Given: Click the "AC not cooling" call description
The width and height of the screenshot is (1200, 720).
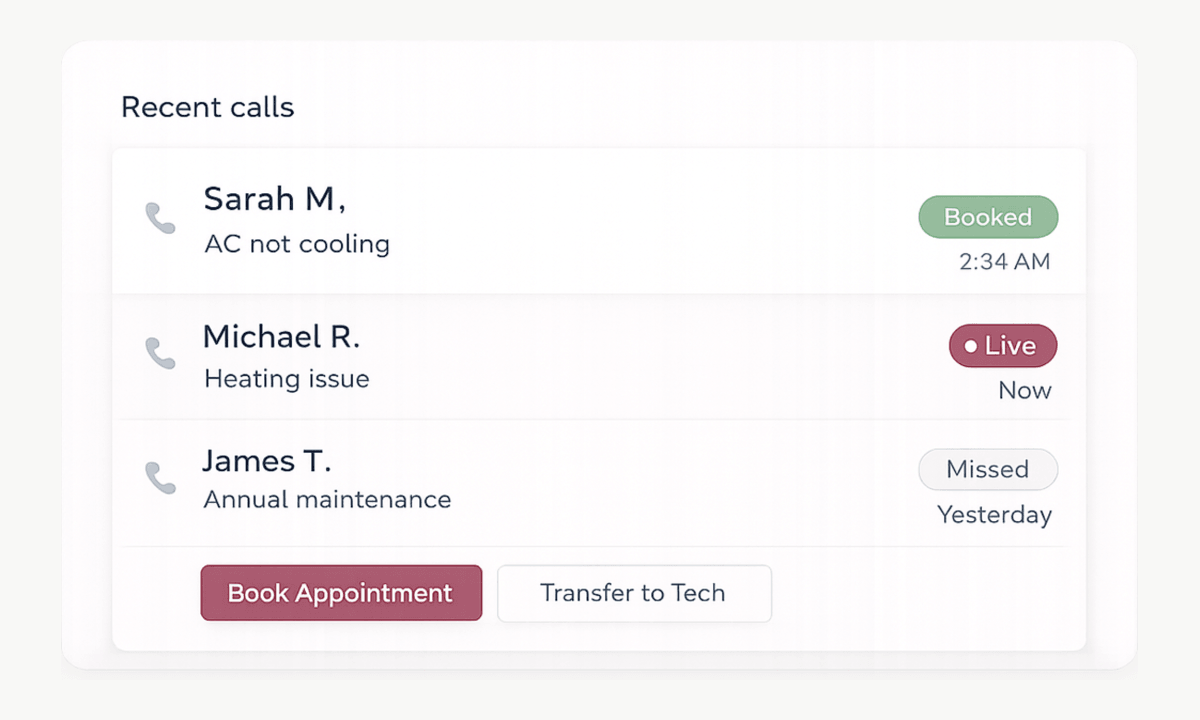Looking at the screenshot, I should (297, 244).
